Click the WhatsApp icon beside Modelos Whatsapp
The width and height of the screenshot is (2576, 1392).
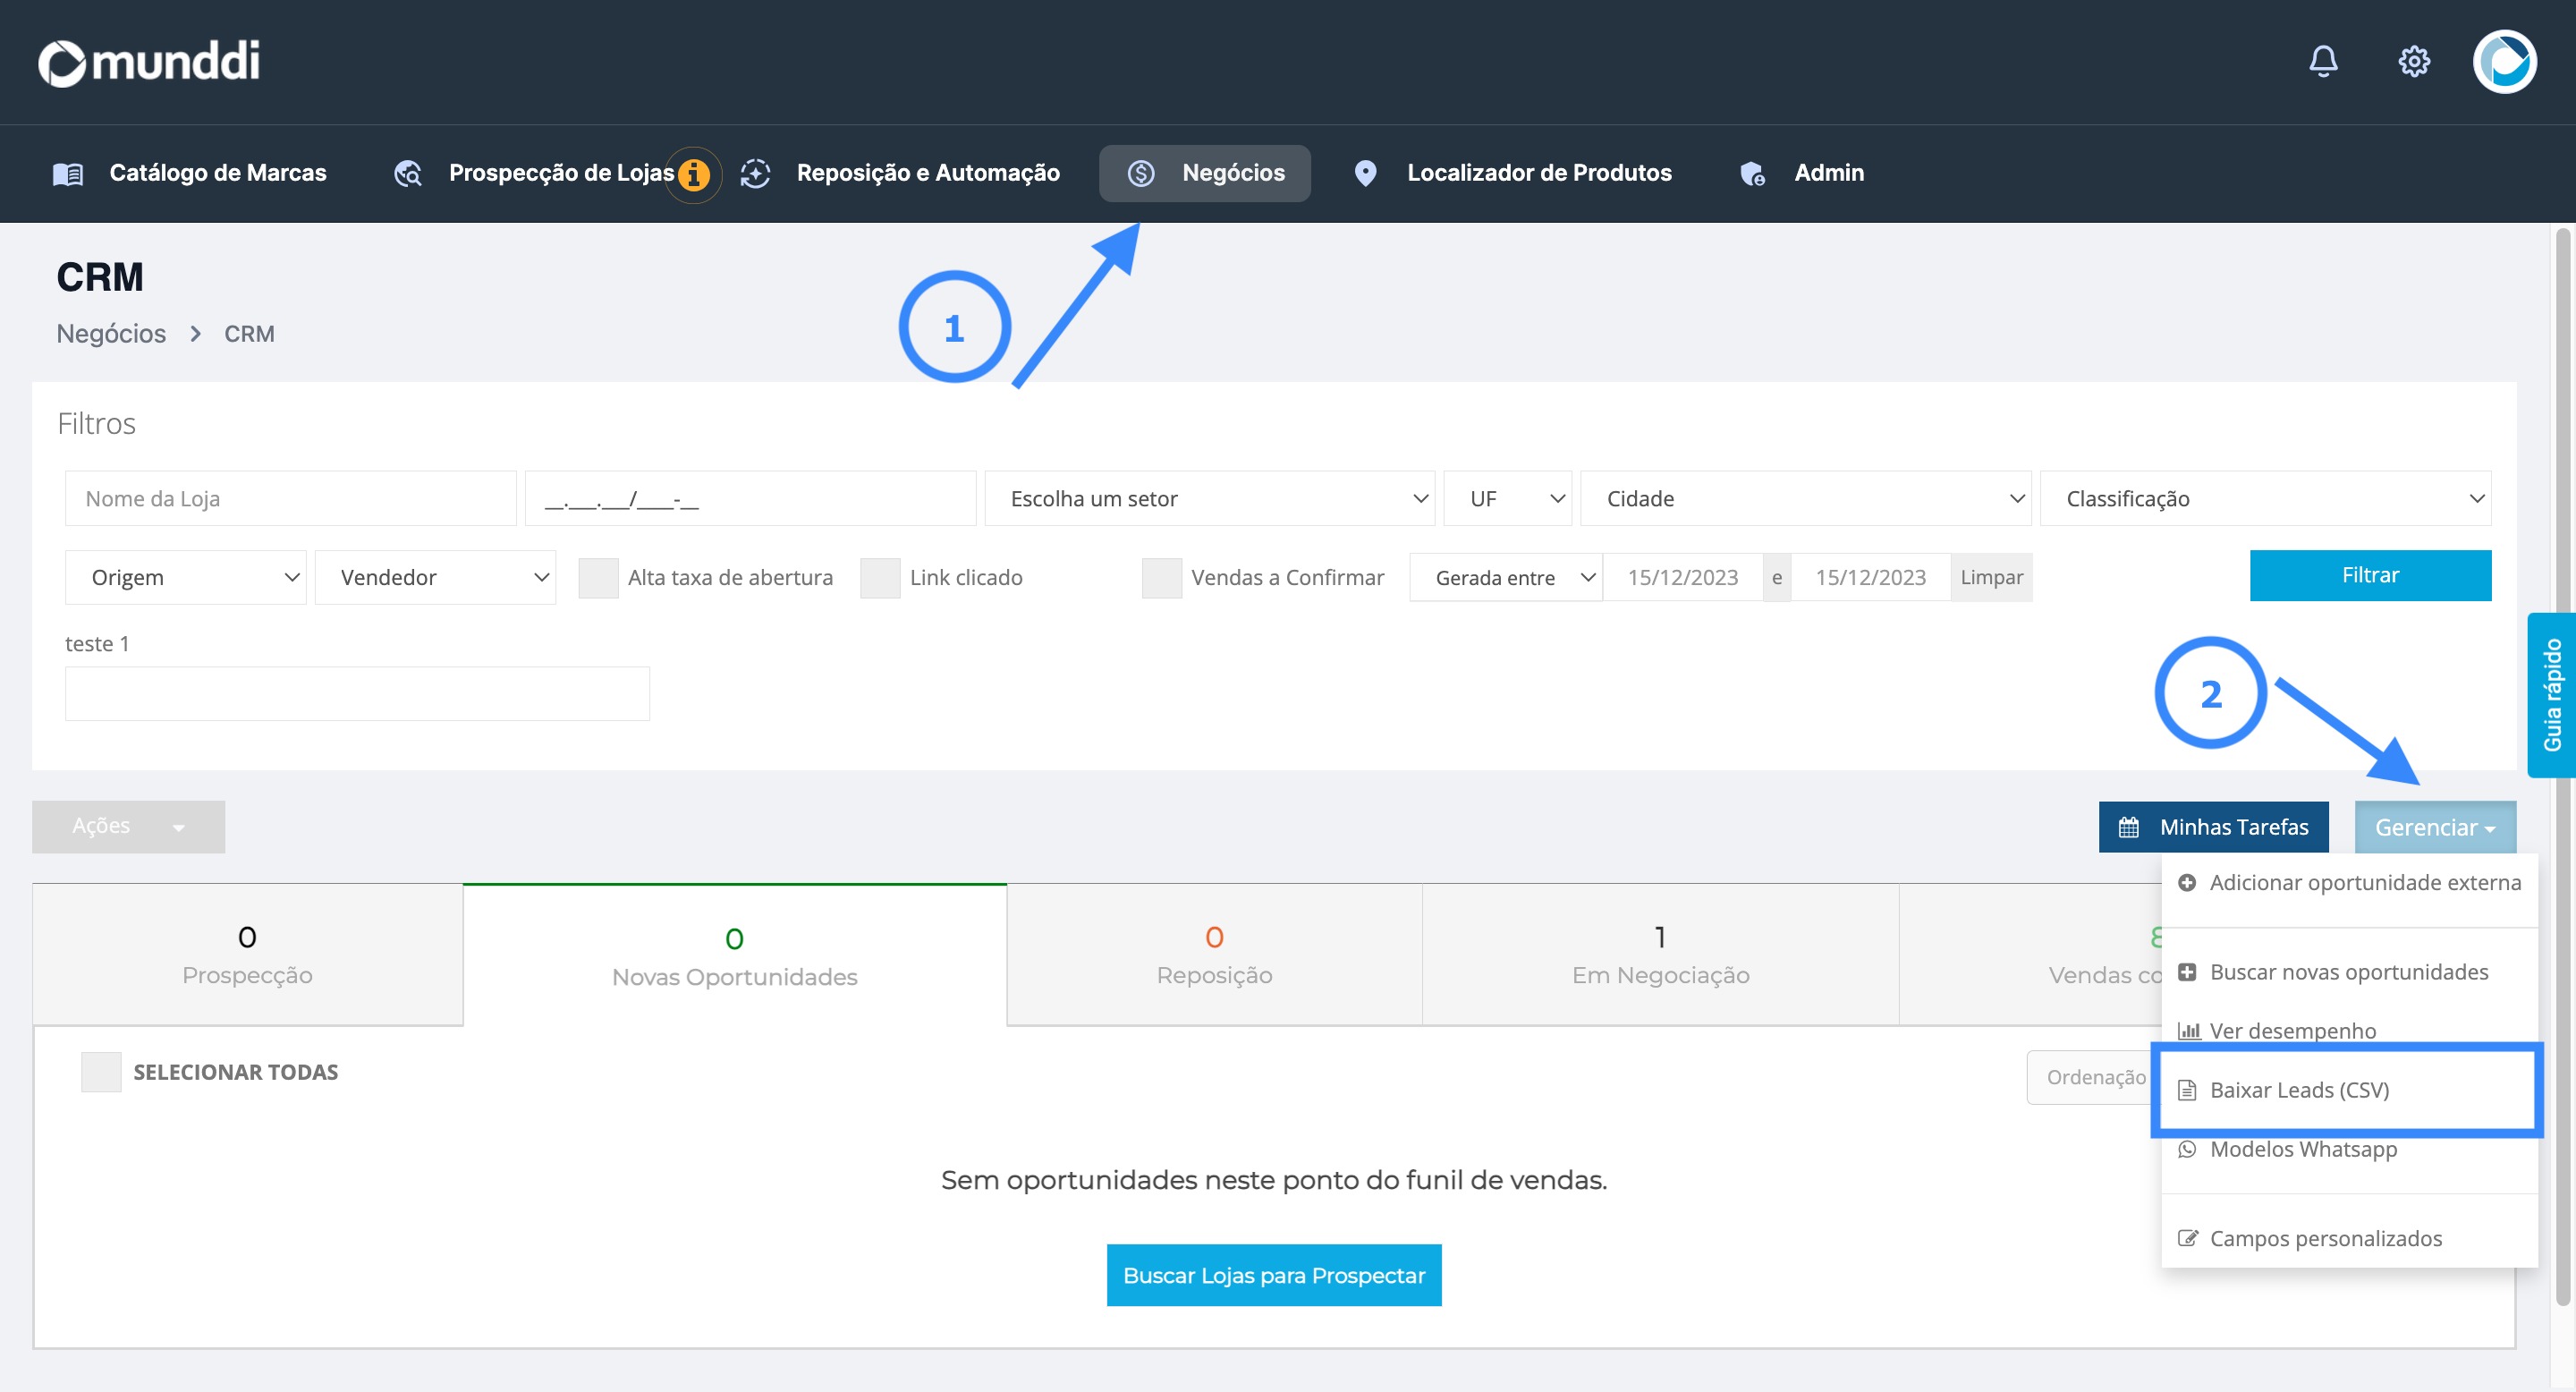[x=2187, y=1149]
